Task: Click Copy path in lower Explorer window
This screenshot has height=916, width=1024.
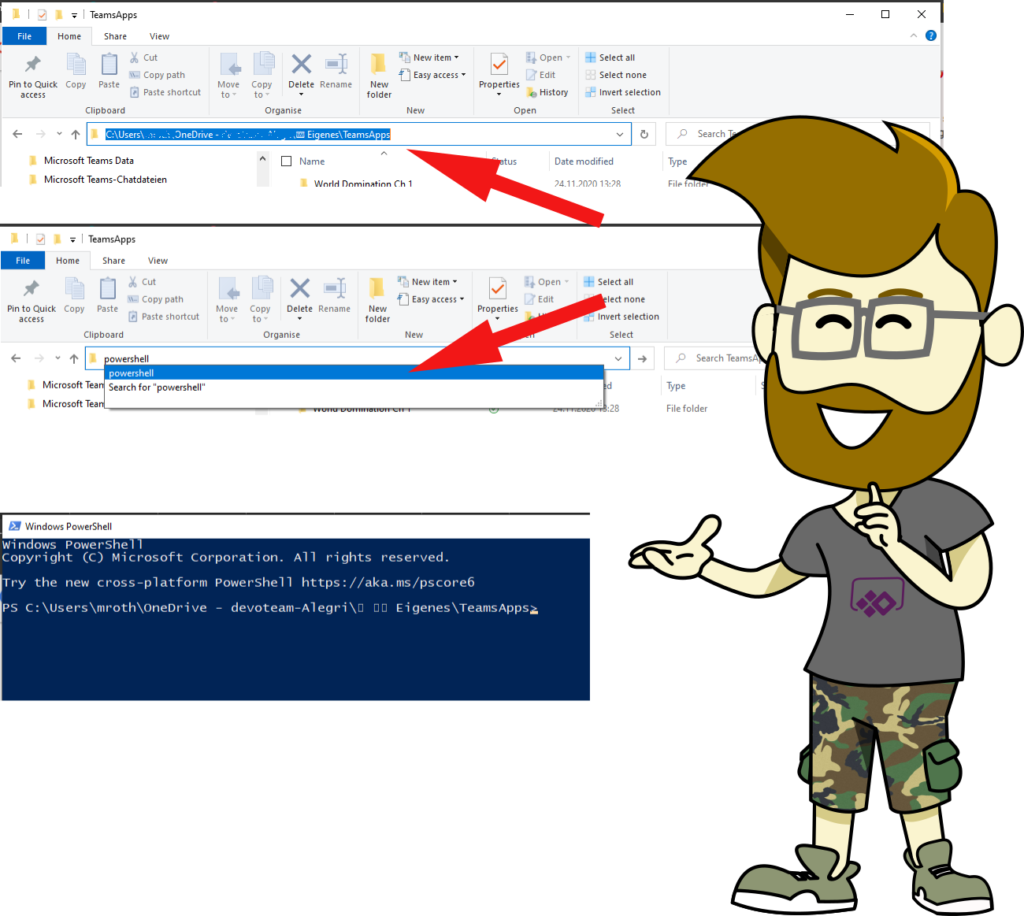Action: pyautogui.click(x=156, y=299)
